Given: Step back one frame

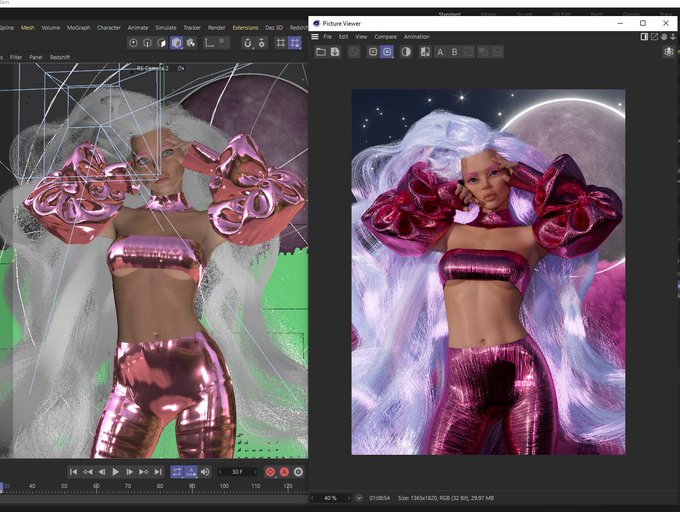Looking at the screenshot, I should [x=101, y=472].
